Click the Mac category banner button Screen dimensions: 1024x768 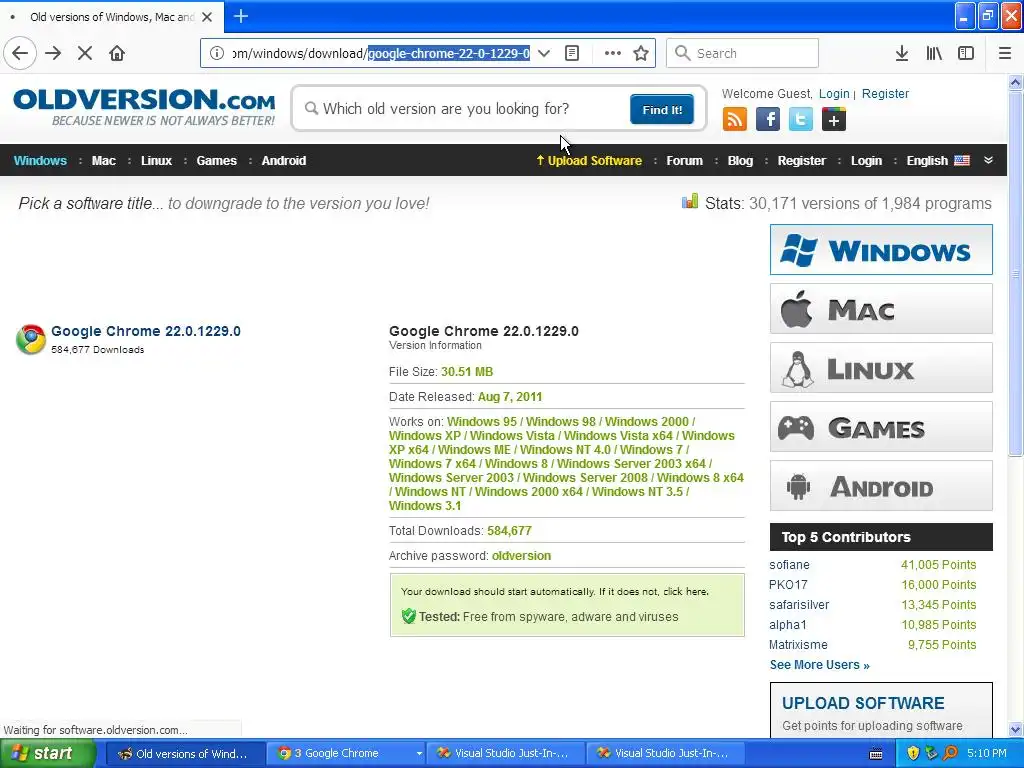point(881,308)
